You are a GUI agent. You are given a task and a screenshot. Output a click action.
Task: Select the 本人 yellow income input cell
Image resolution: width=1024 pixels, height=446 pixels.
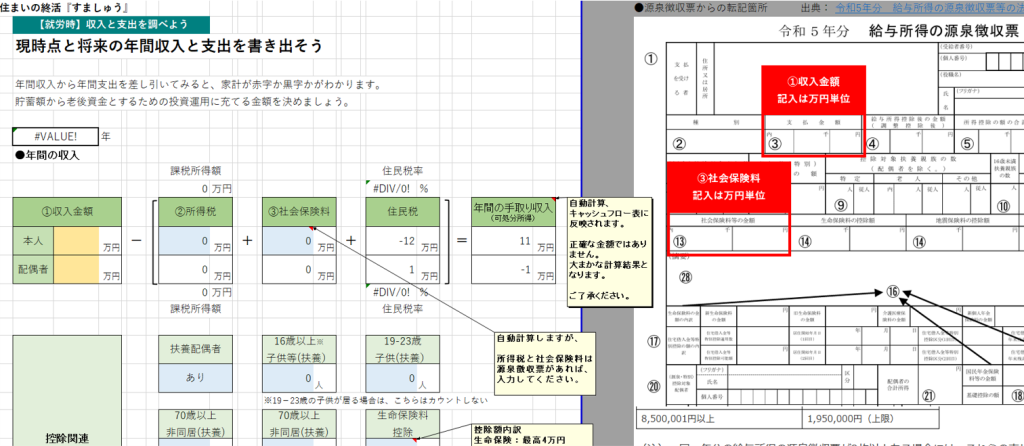[x=76, y=242]
